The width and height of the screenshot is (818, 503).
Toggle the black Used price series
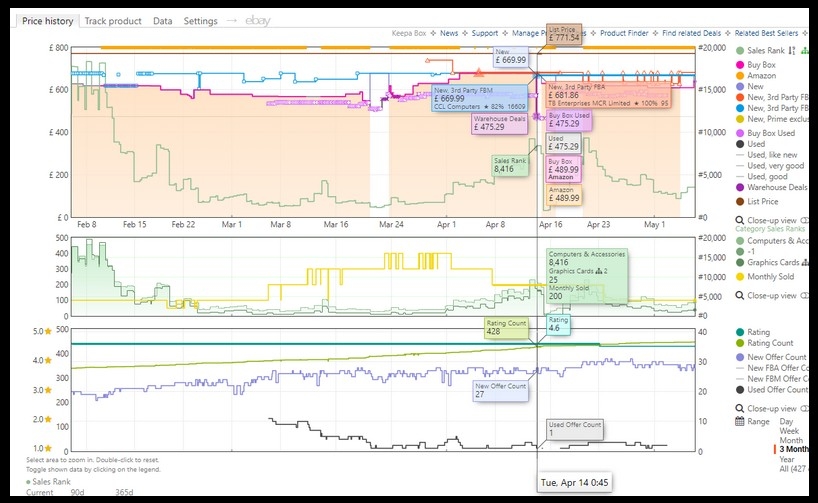click(x=750, y=144)
